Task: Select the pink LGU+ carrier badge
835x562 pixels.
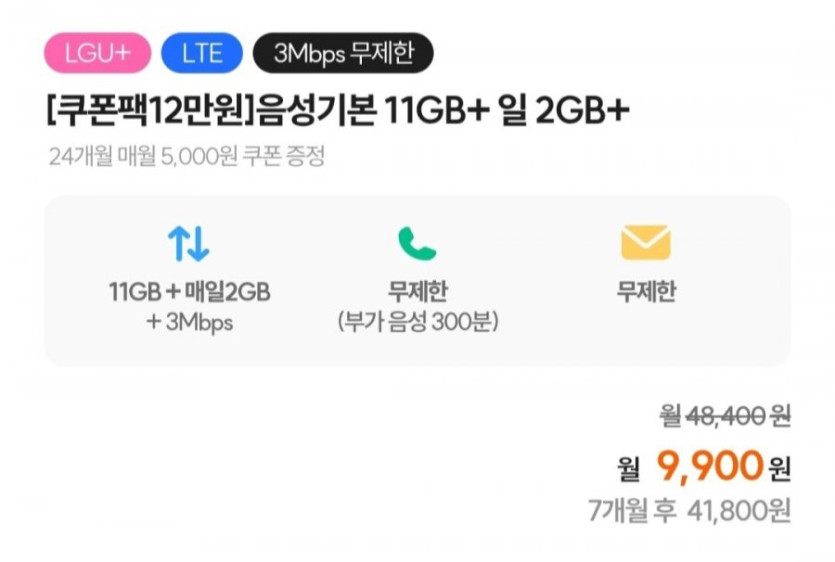Action: tap(97, 53)
